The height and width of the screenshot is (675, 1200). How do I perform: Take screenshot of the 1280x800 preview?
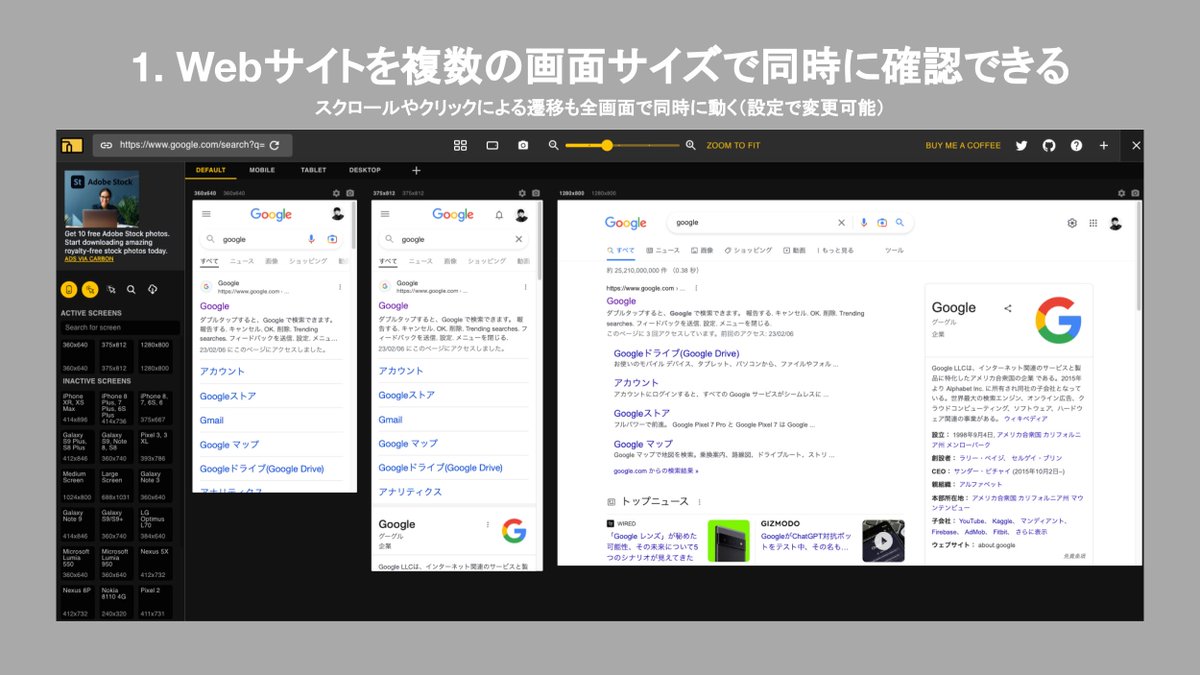pyautogui.click(x=1135, y=193)
